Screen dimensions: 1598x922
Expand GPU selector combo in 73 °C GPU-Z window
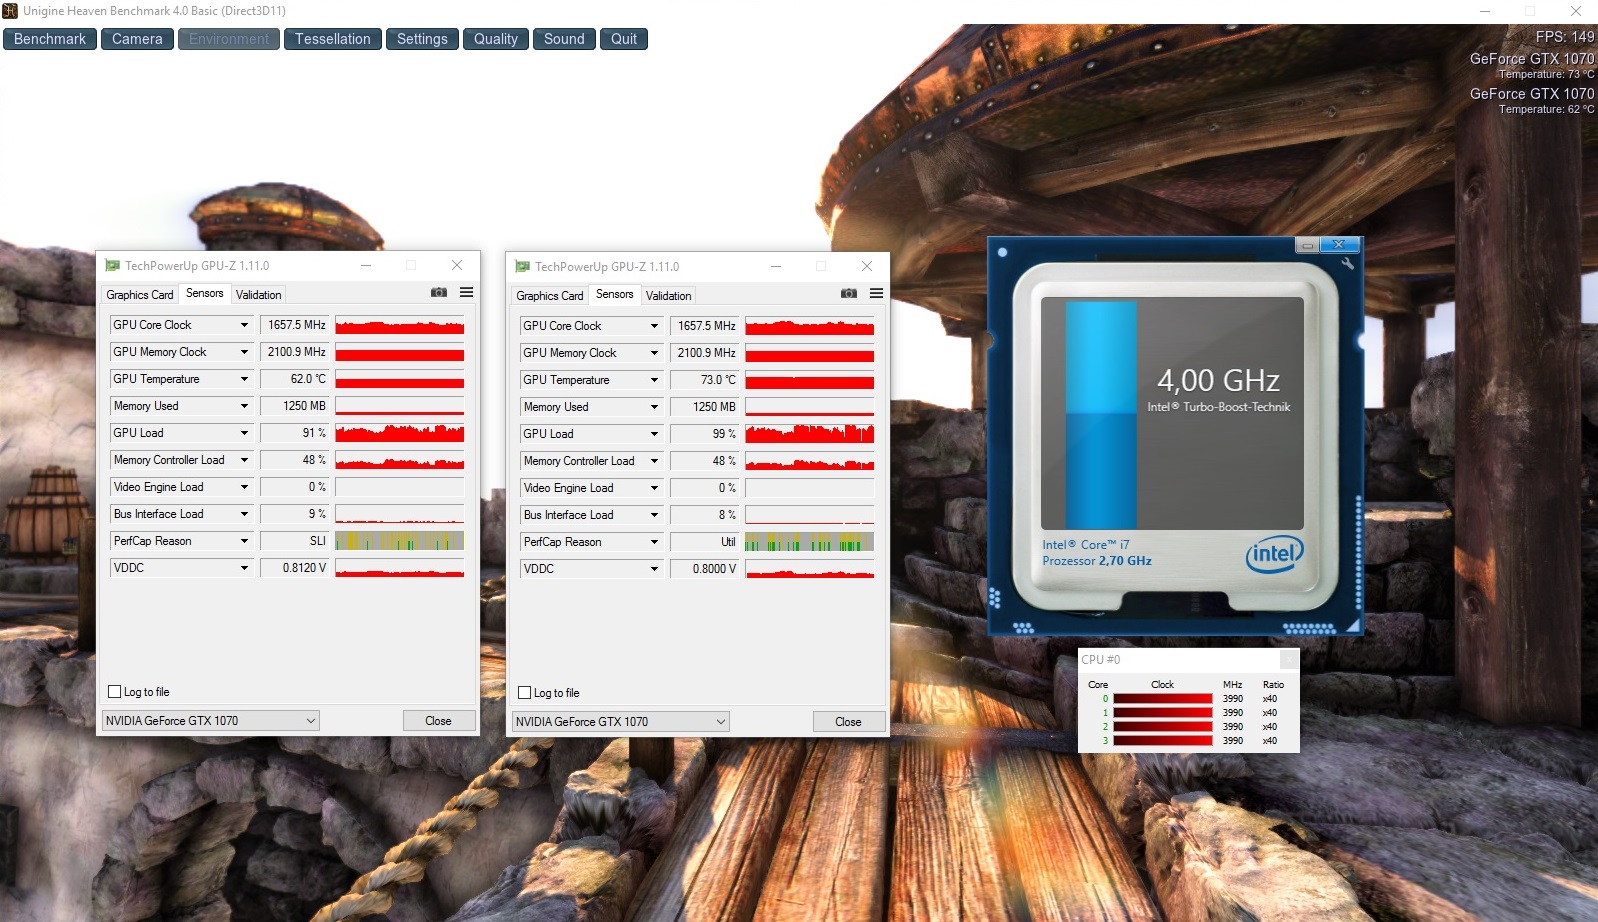coord(621,722)
